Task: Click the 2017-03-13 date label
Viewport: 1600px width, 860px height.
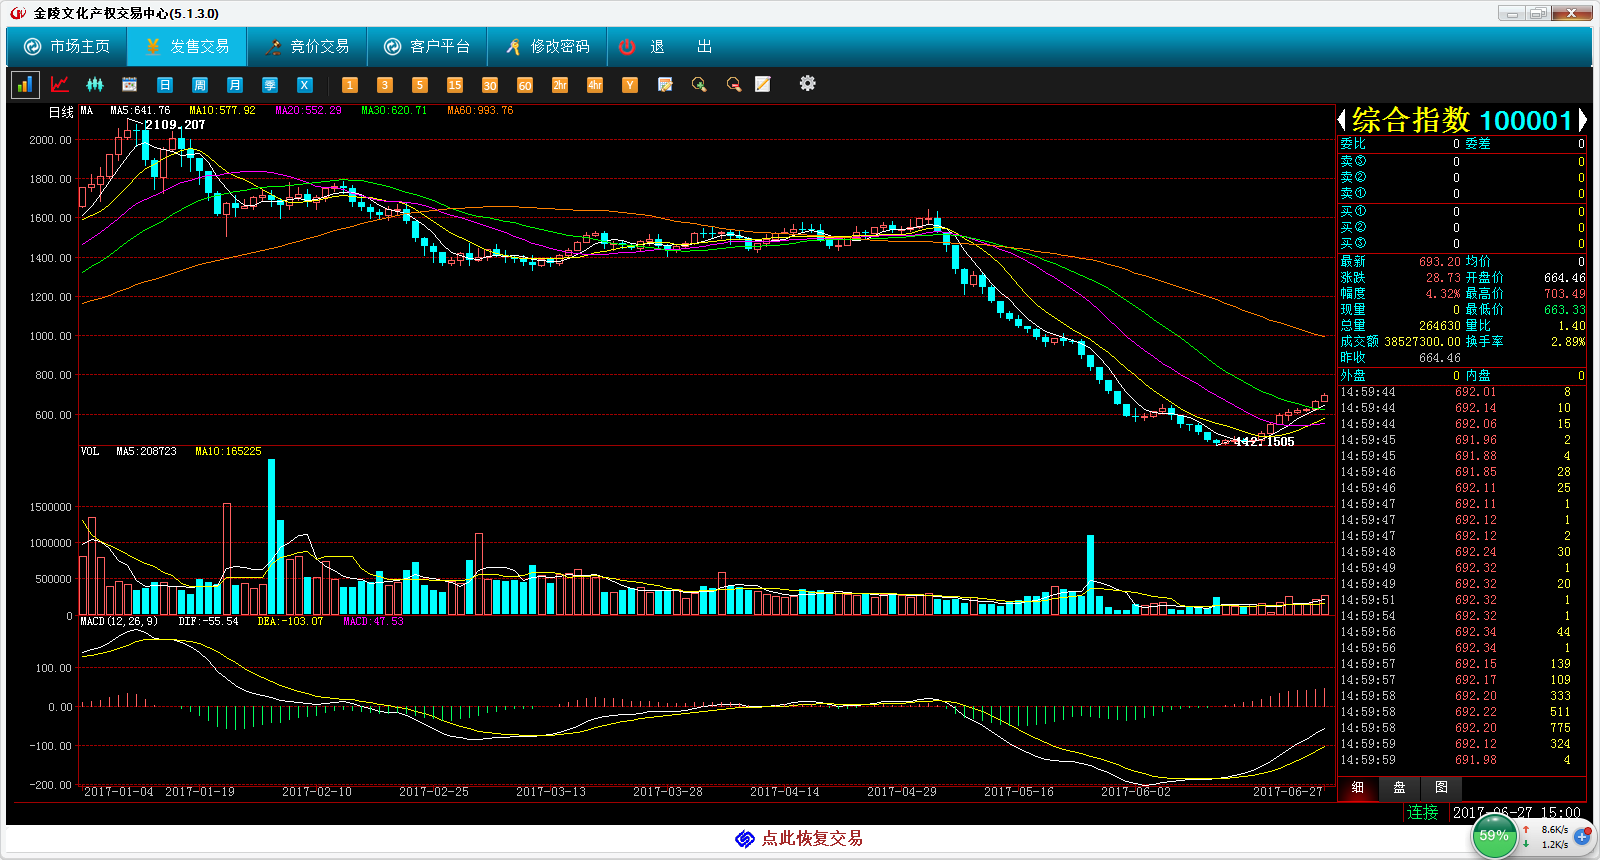Action: 551,792
